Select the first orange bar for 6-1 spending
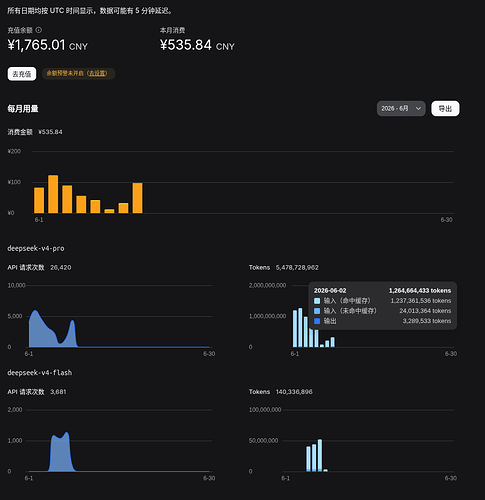The height and width of the screenshot is (500, 485). (x=39, y=200)
